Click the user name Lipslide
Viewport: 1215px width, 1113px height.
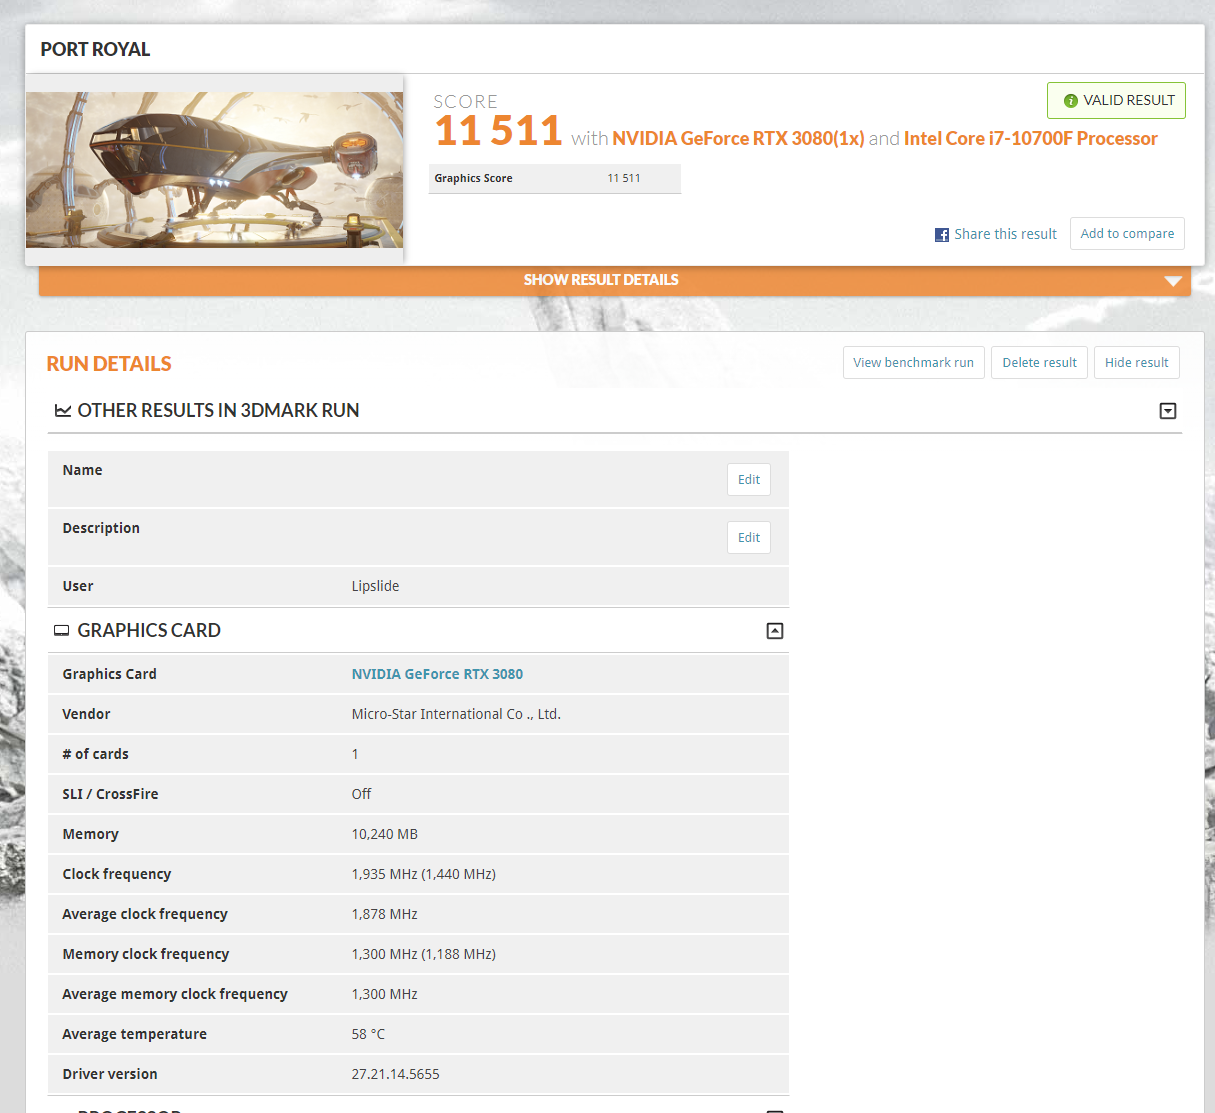pyautogui.click(x=375, y=586)
